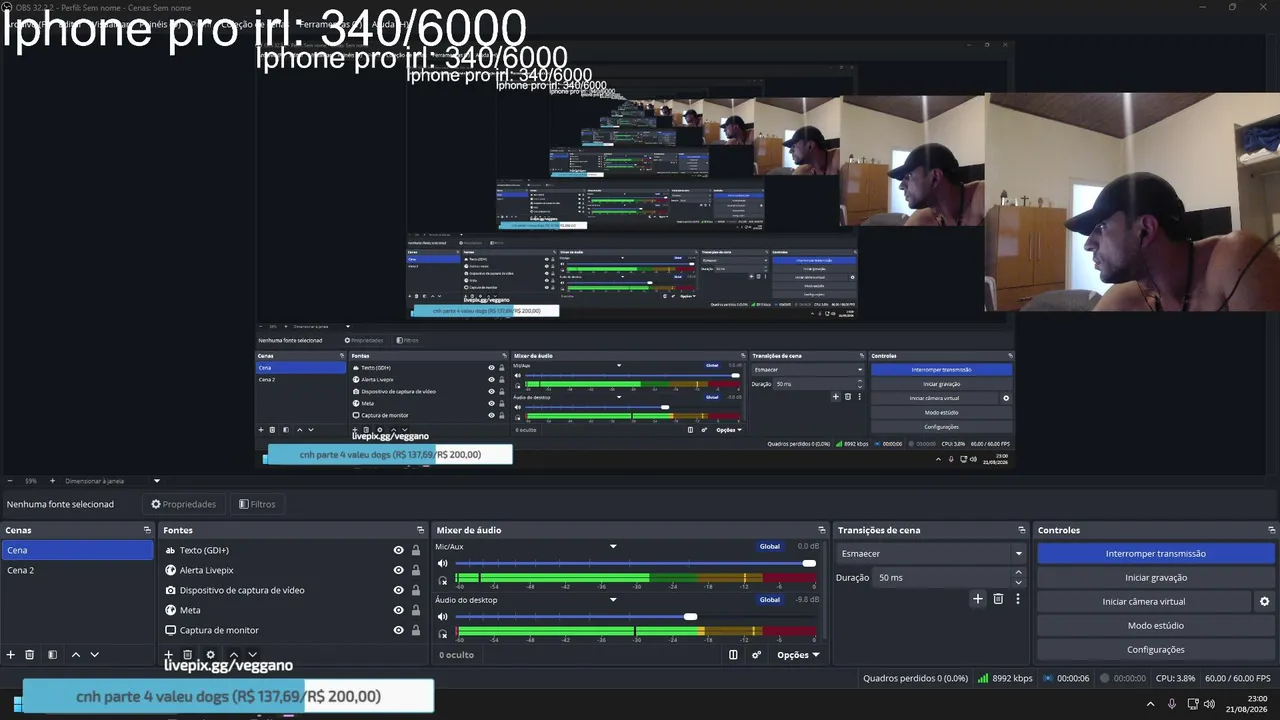This screenshot has width=1280, height=720.
Task: Undock the Fontes panel
Action: (x=421, y=530)
